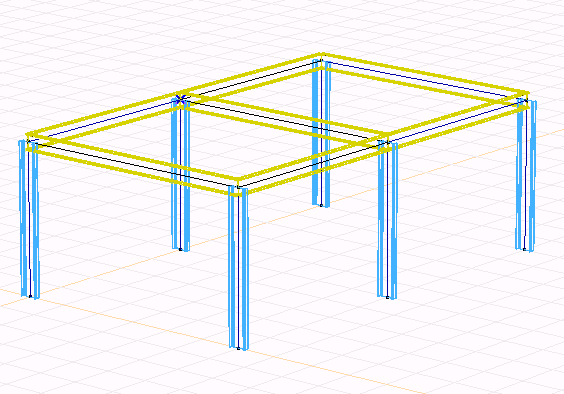Select the base node of the rearmost column

tap(321, 205)
